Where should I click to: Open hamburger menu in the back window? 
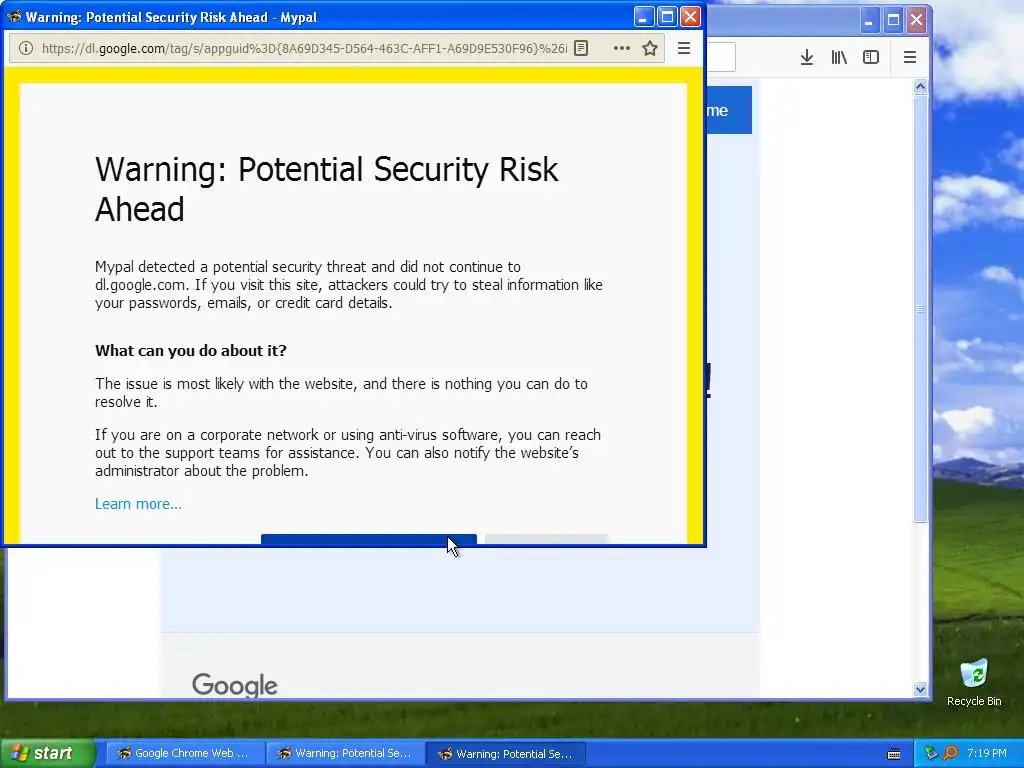point(910,57)
